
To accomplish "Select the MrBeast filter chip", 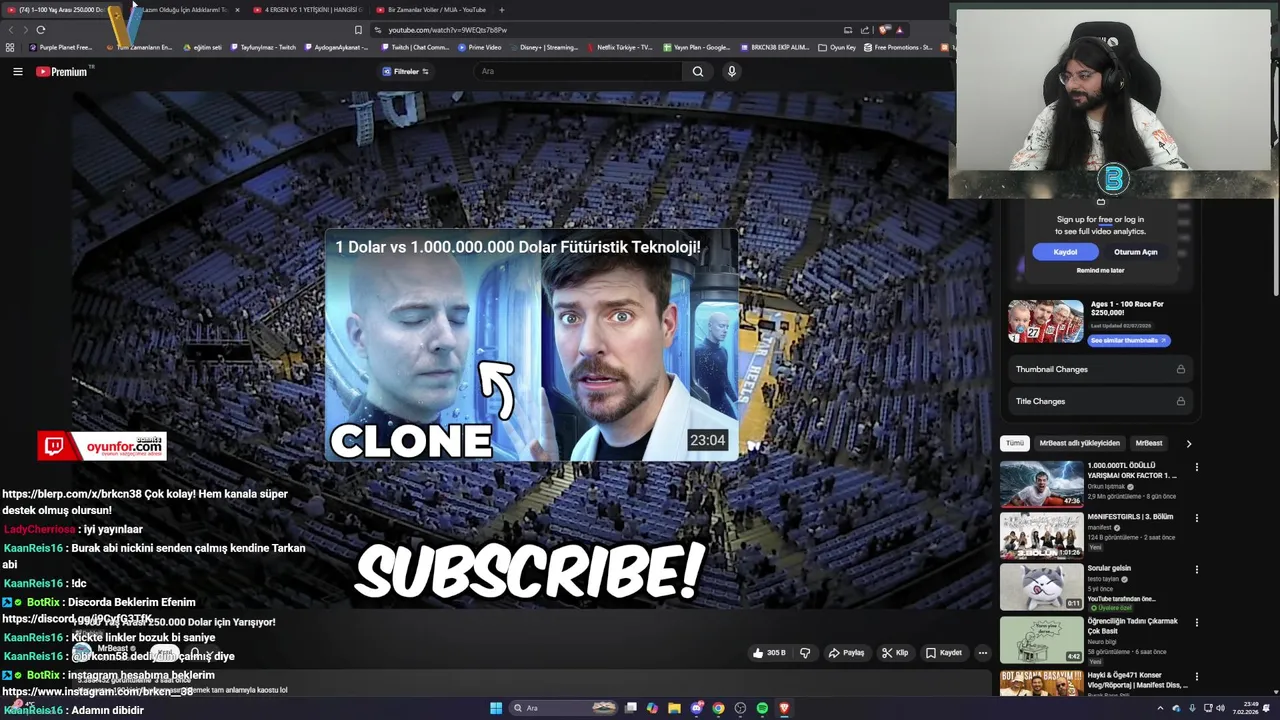I will (x=1149, y=443).
